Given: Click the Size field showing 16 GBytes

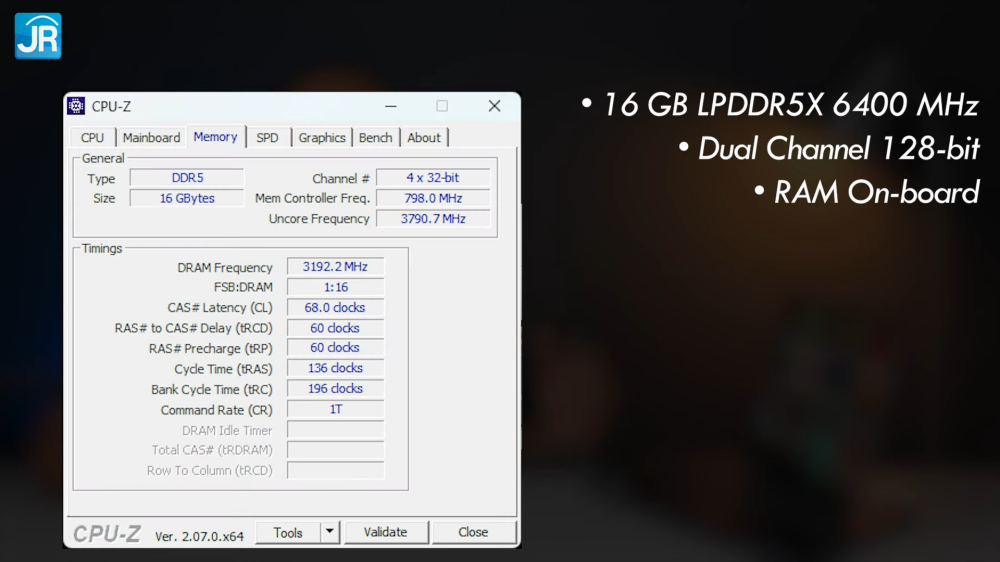Looking at the screenshot, I should [x=187, y=198].
